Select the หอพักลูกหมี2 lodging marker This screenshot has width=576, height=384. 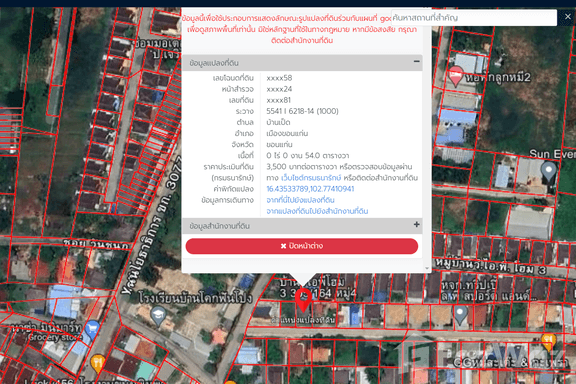pyautogui.click(x=456, y=76)
